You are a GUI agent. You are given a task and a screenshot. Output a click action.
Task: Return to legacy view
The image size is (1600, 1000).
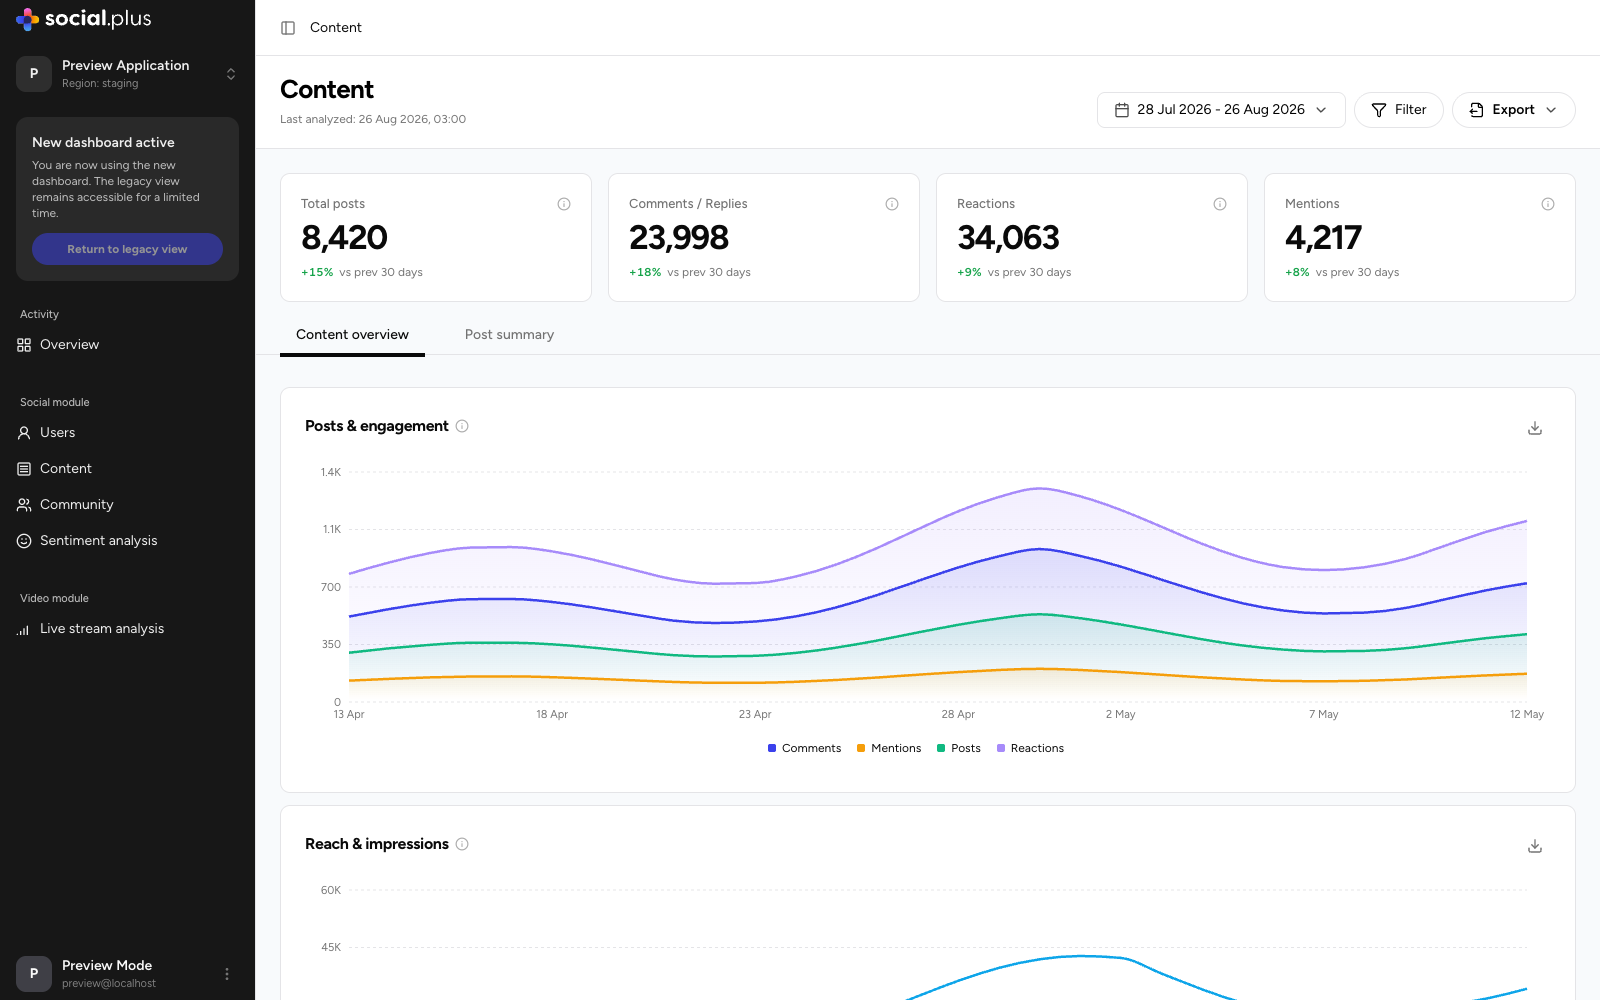[x=127, y=249]
